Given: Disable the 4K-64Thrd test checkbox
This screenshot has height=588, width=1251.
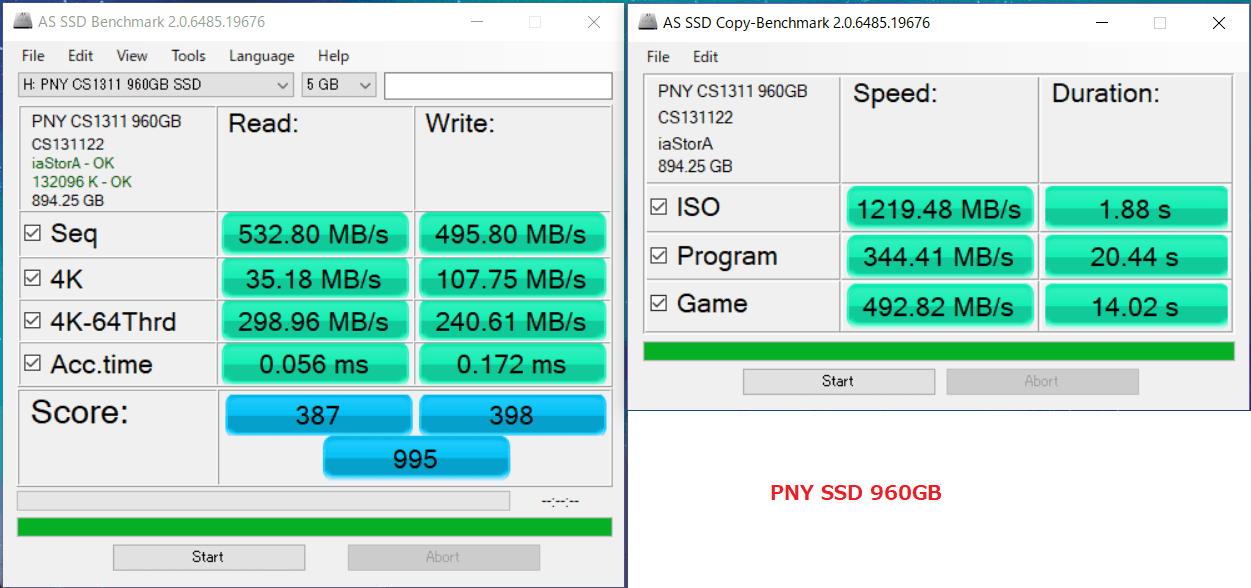Looking at the screenshot, I should pos(33,321).
